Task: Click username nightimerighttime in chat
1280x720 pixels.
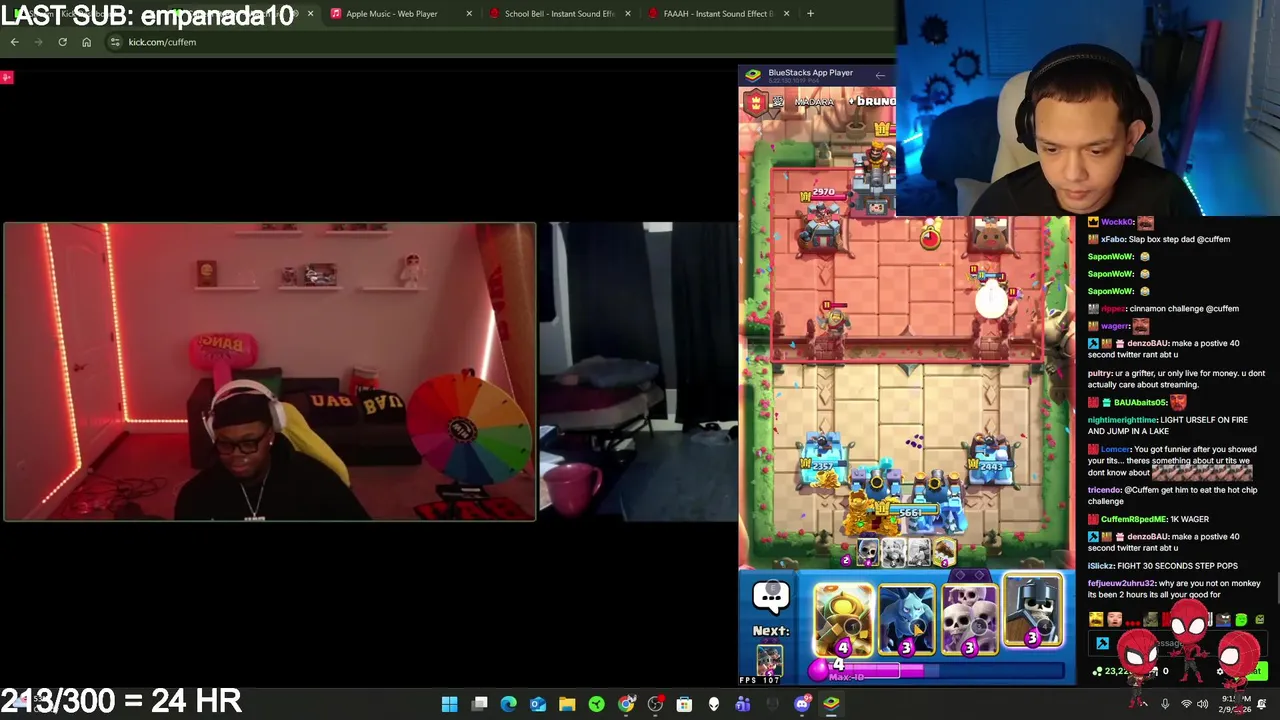Action: [1122, 420]
